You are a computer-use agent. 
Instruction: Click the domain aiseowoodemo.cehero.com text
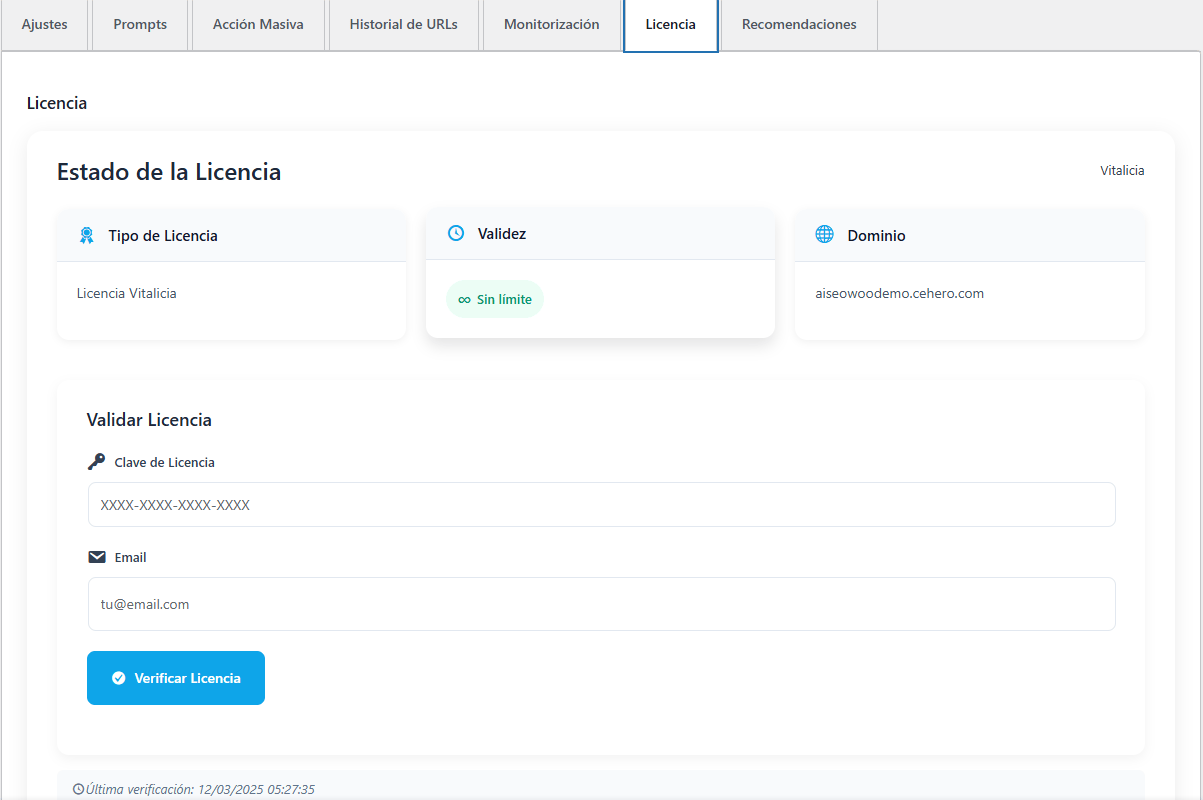pos(898,293)
